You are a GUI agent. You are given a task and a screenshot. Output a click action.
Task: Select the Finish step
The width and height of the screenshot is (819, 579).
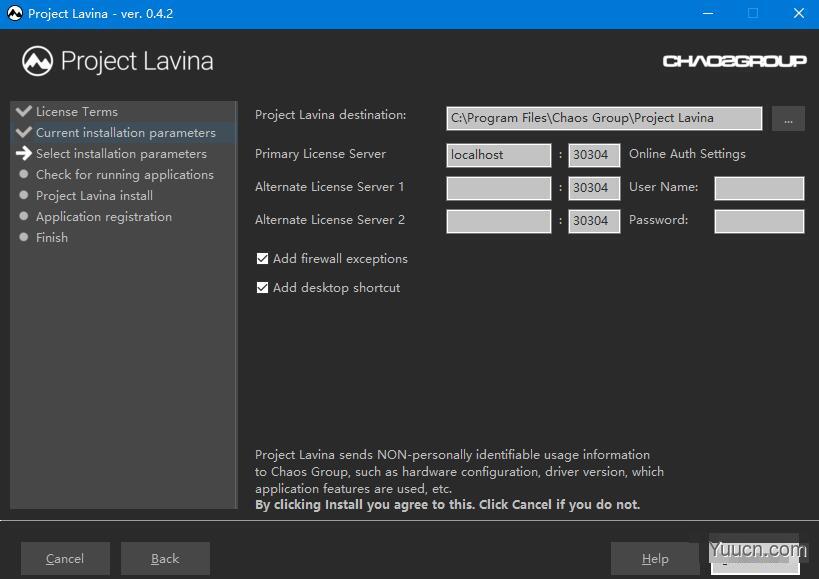(x=52, y=238)
